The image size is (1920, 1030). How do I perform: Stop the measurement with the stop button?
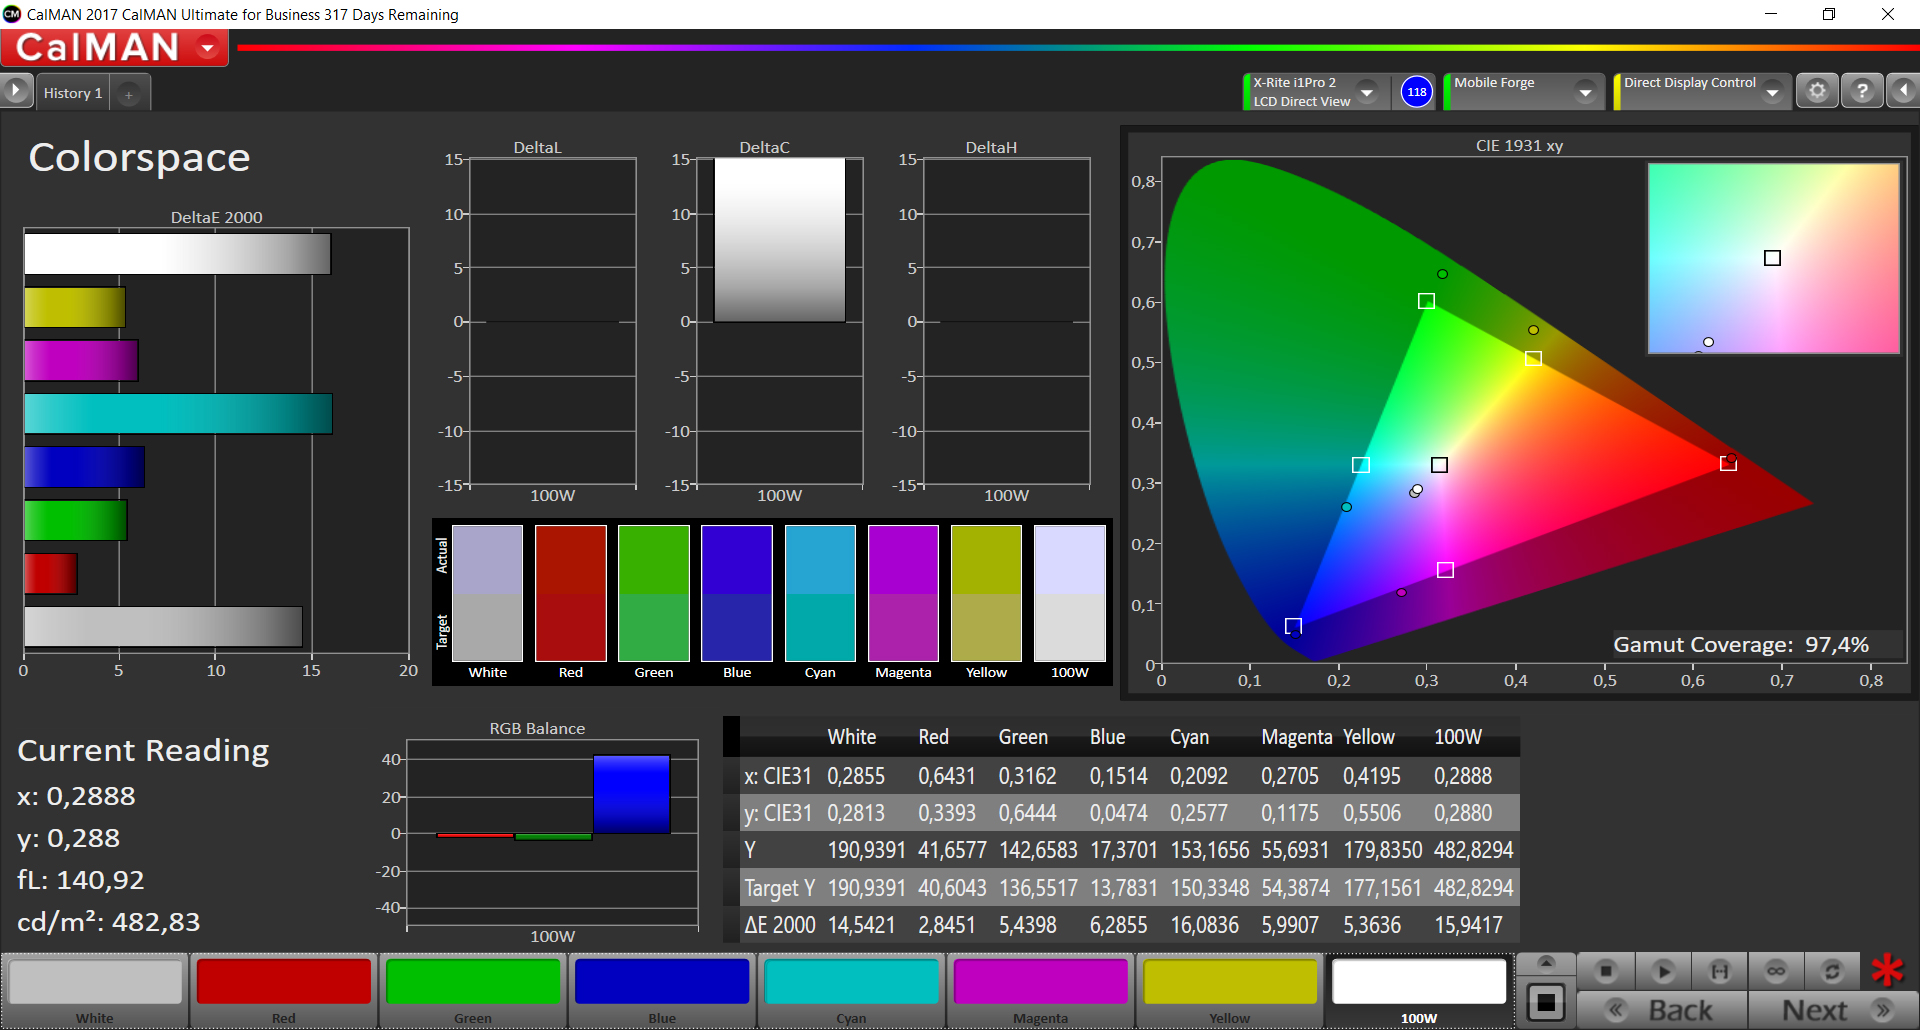tap(1606, 971)
